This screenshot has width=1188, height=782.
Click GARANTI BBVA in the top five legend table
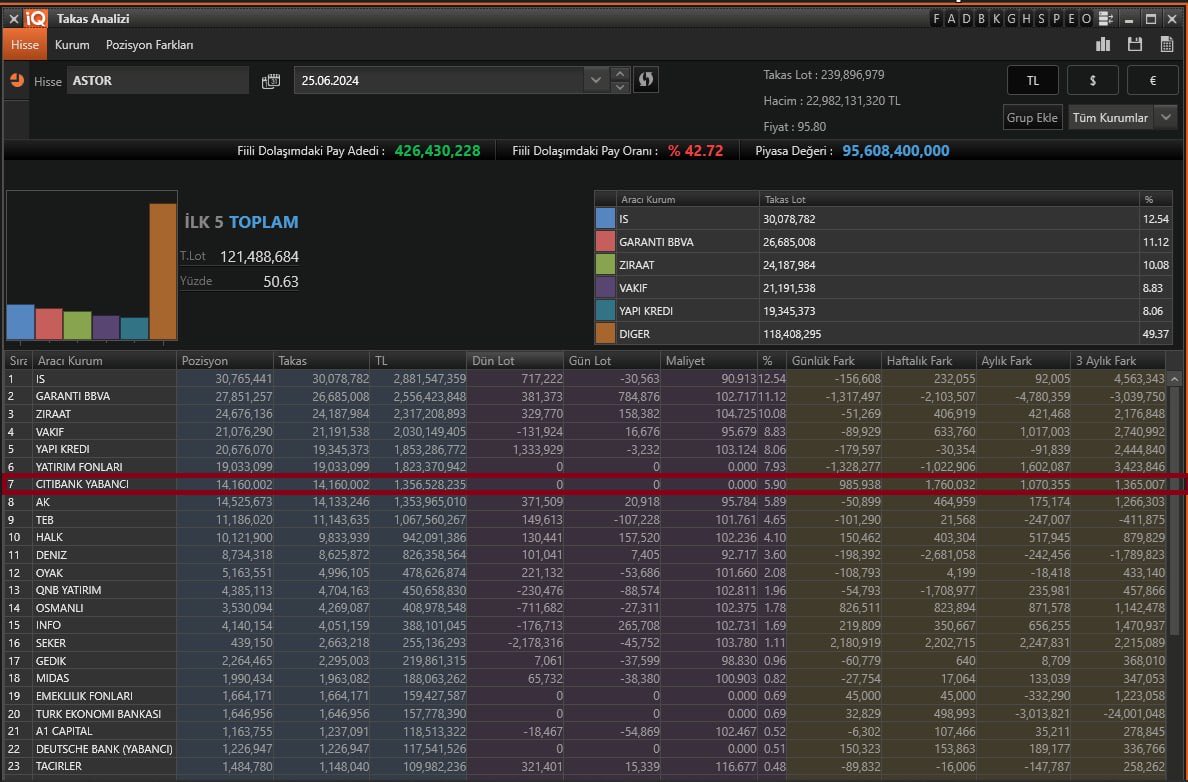pyautogui.click(x=656, y=242)
